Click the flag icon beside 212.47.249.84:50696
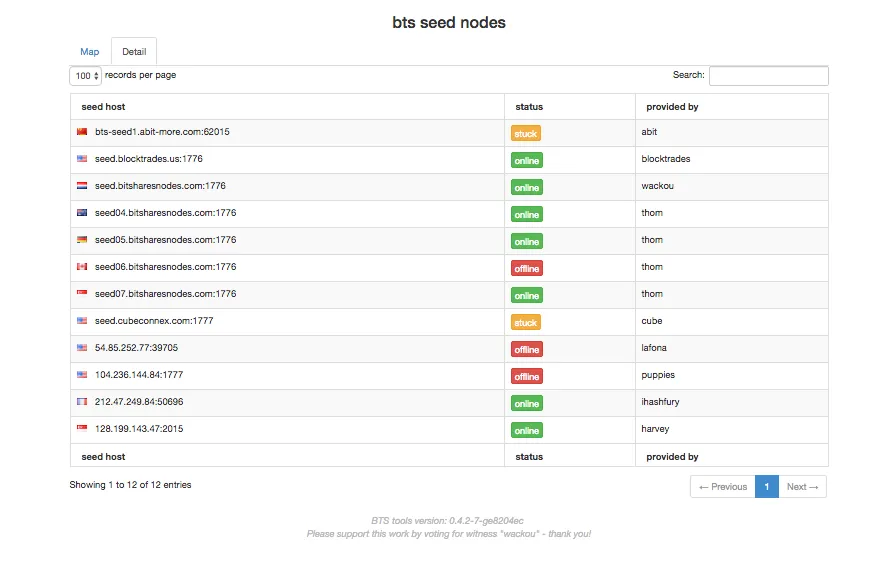This screenshot has height=566, width=883. pos(82,402)
